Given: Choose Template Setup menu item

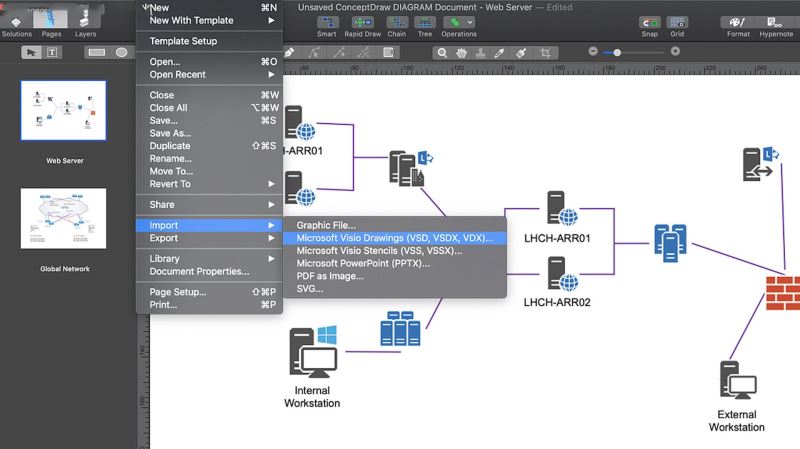Looking at the screenshot, I should pyautogui.click(x=210, y=41).
